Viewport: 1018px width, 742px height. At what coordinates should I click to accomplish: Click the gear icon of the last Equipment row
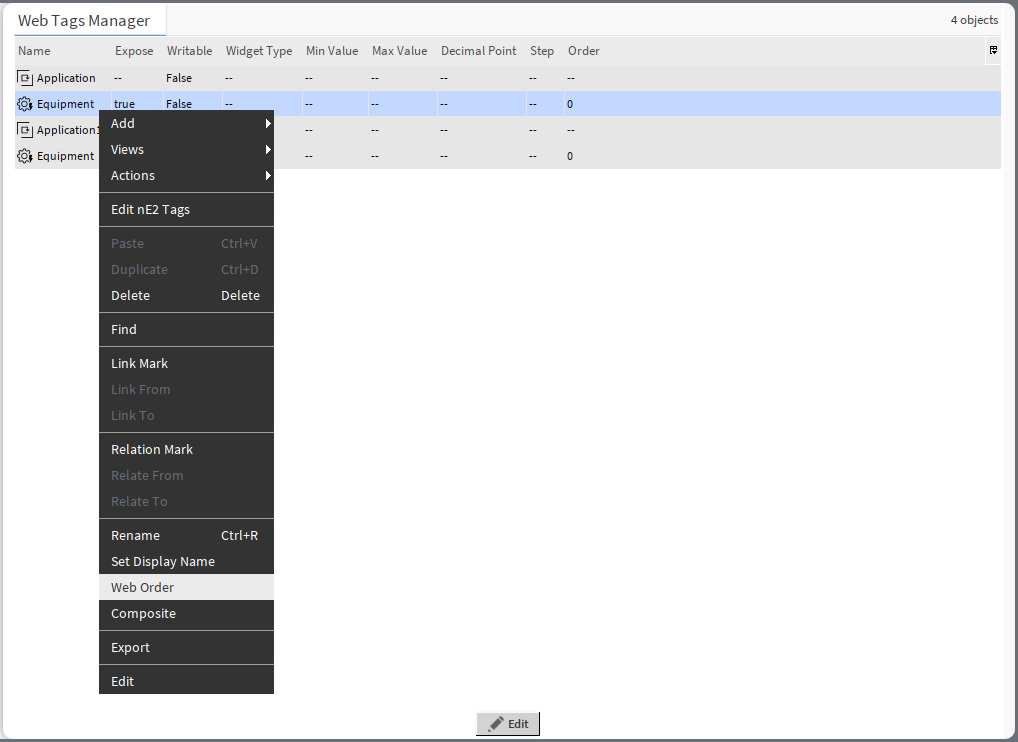coord(25,156)
